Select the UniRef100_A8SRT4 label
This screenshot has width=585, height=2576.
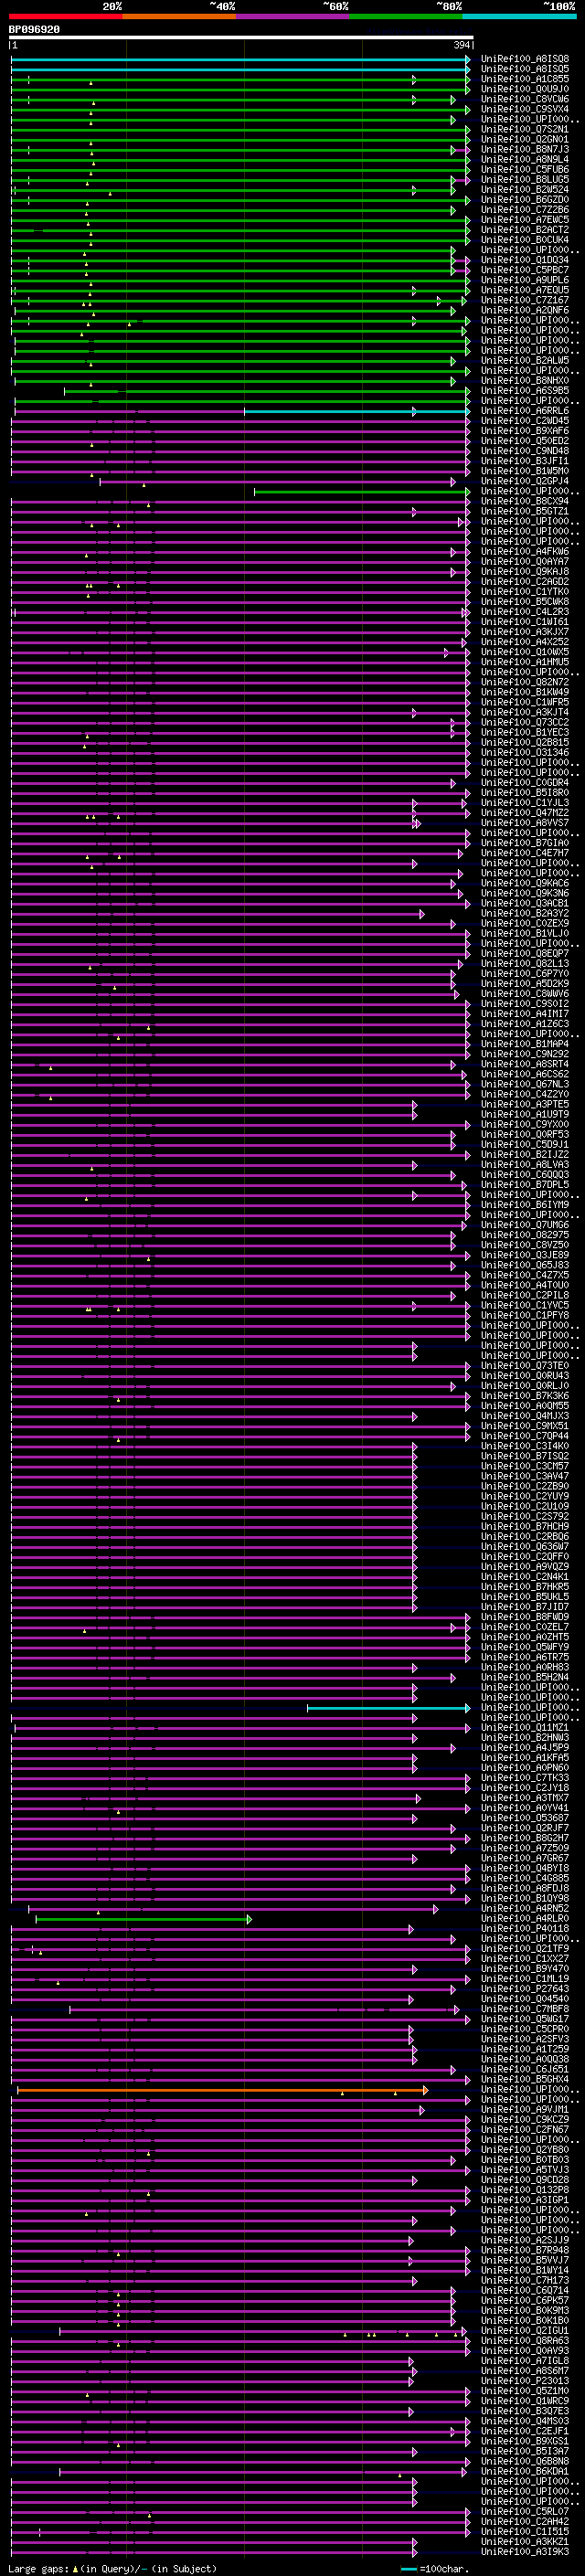point(524,1064)
